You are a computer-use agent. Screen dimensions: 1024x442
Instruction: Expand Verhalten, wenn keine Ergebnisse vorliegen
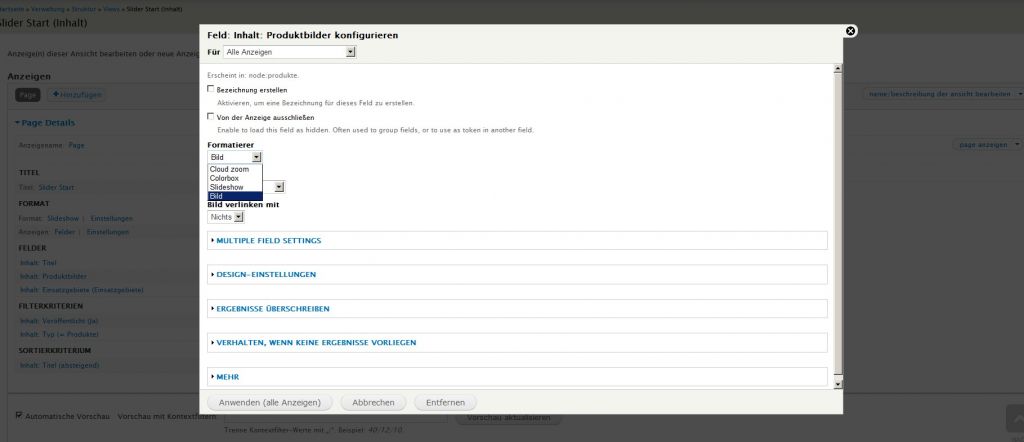coord(315,343)
